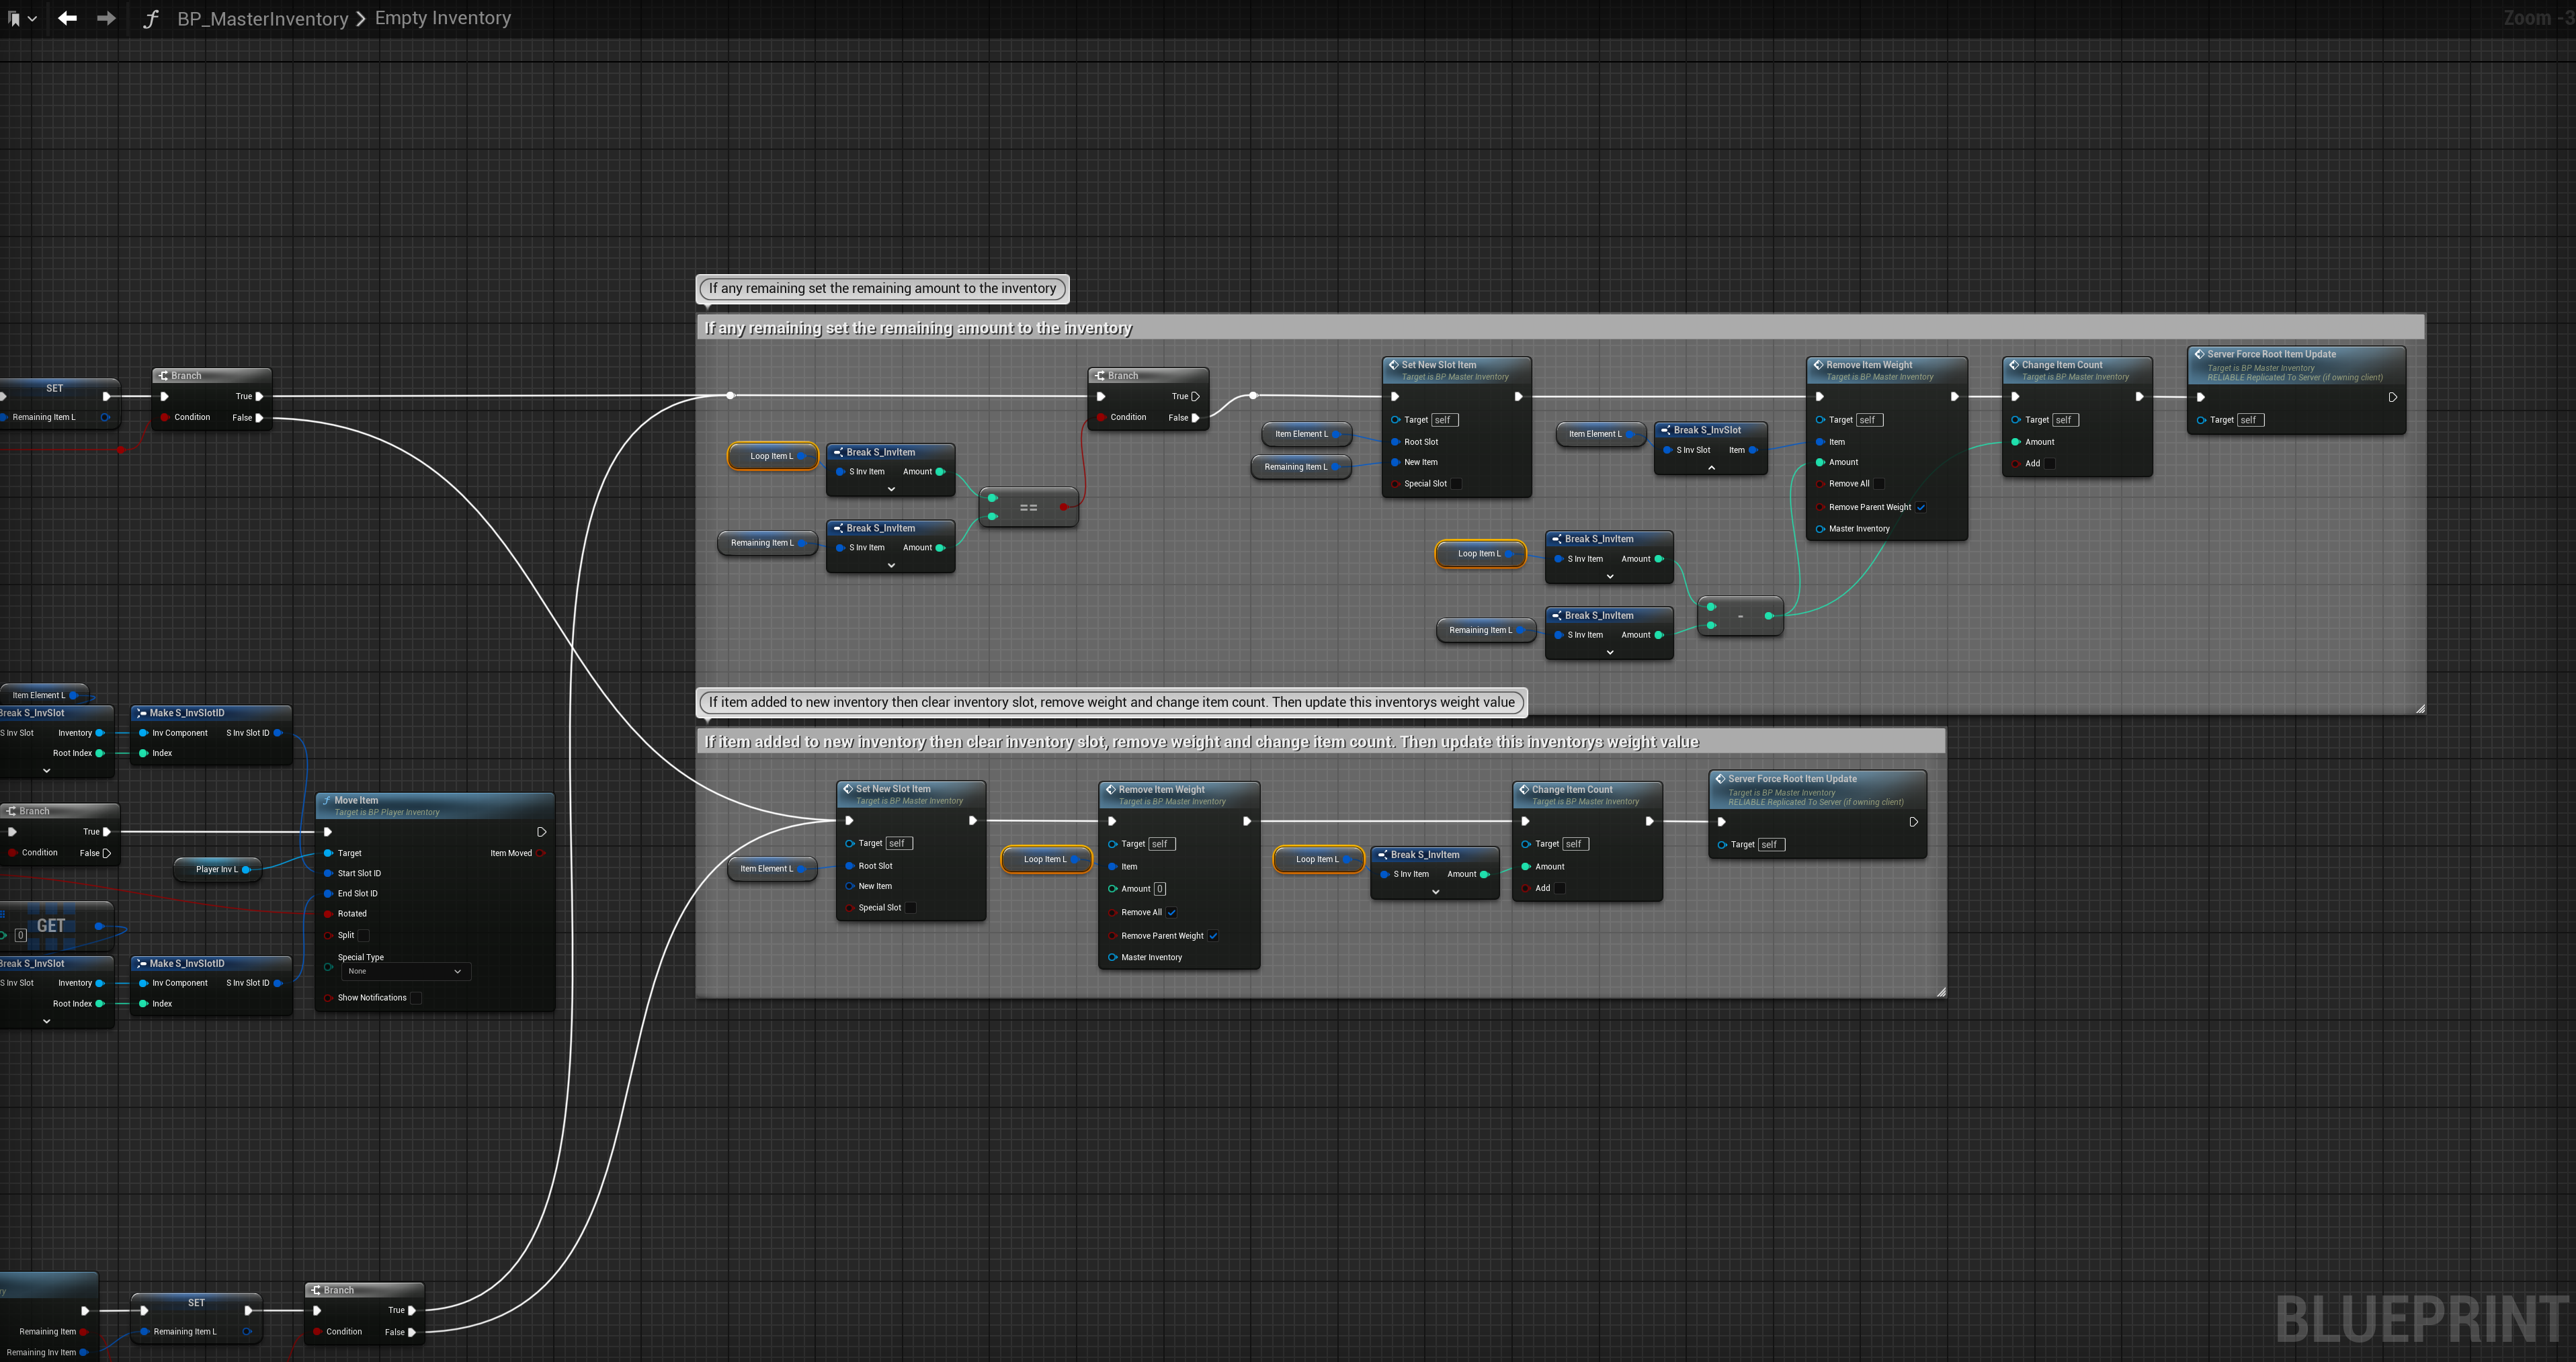This screenshot has height=1362, width=2576.
Task: Click the GET array node
Action: coord(52,926)
